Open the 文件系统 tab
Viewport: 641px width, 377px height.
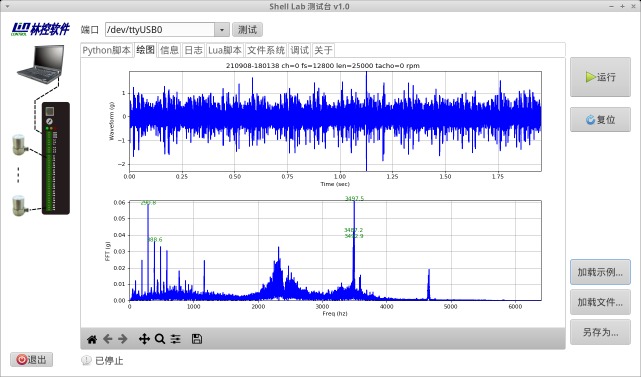click(x=266, y=50)
